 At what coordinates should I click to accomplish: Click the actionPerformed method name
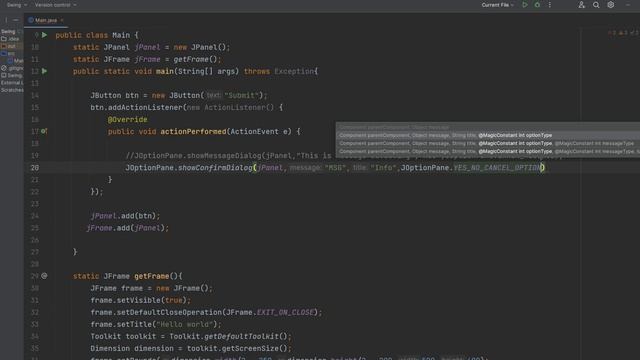(x=193, y=131)
